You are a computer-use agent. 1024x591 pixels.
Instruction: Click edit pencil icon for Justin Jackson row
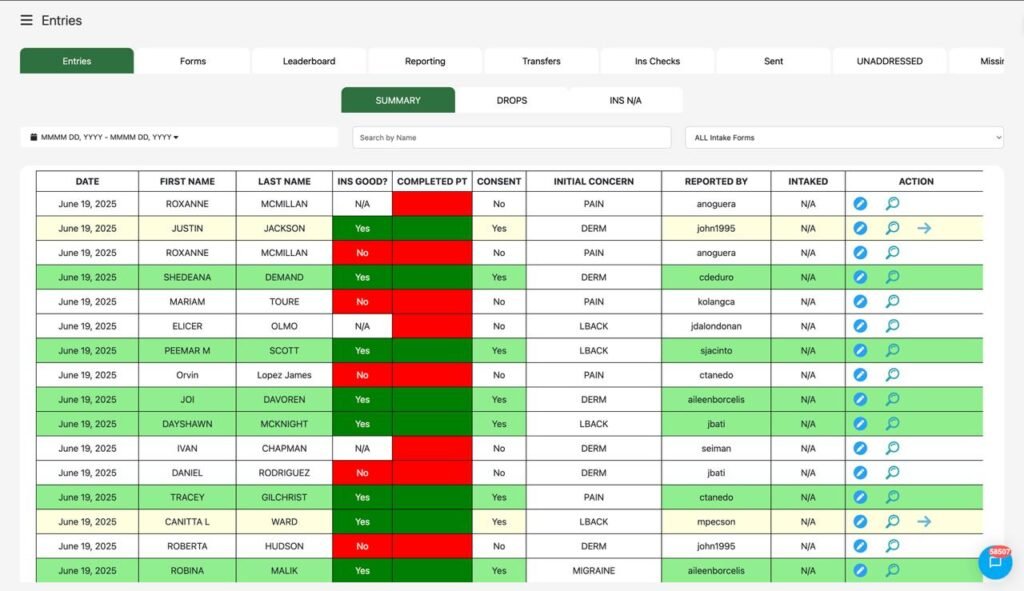click(x=860, y=228)
